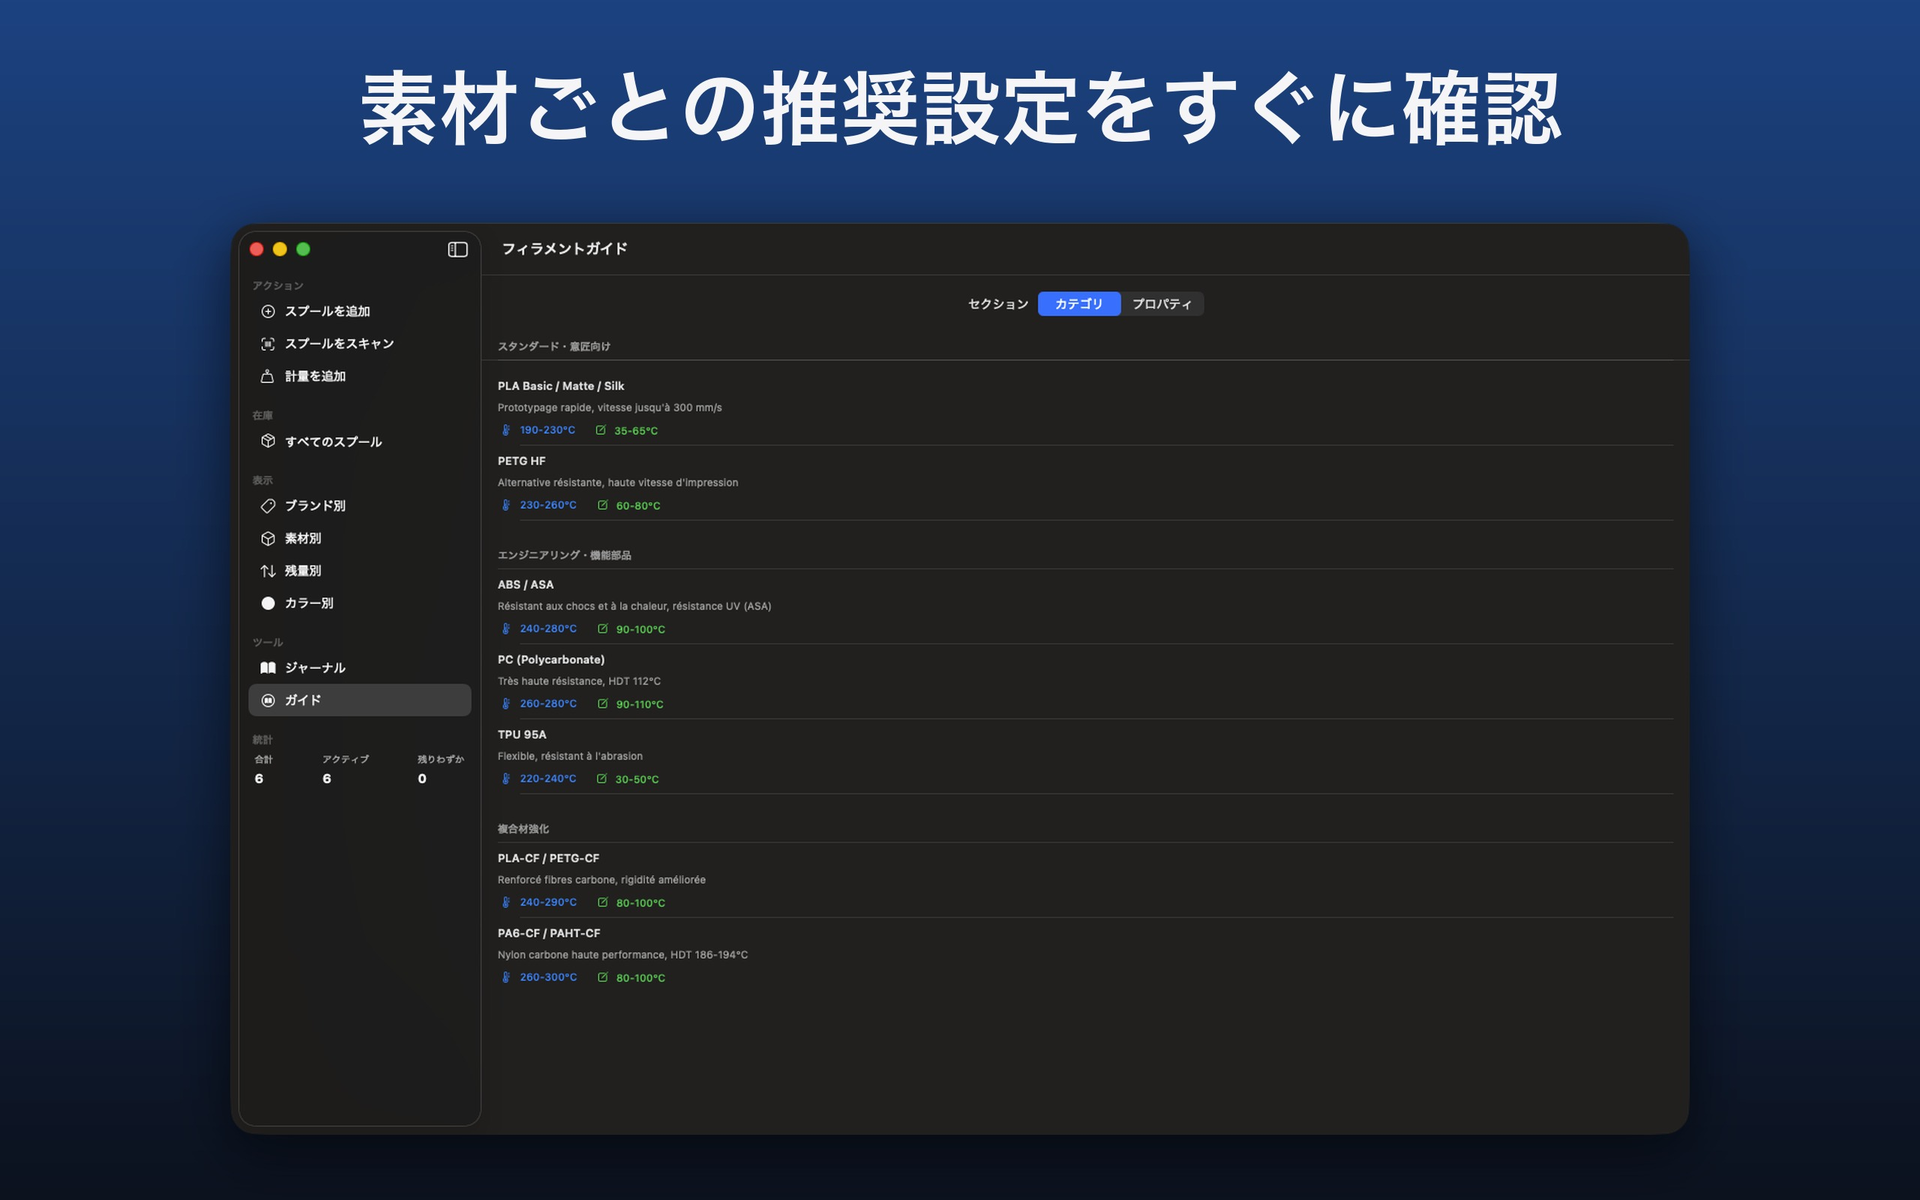Select the ガイド sidebar item
The height and width of the screenshot is (1200, 1920).
(359, 700)
